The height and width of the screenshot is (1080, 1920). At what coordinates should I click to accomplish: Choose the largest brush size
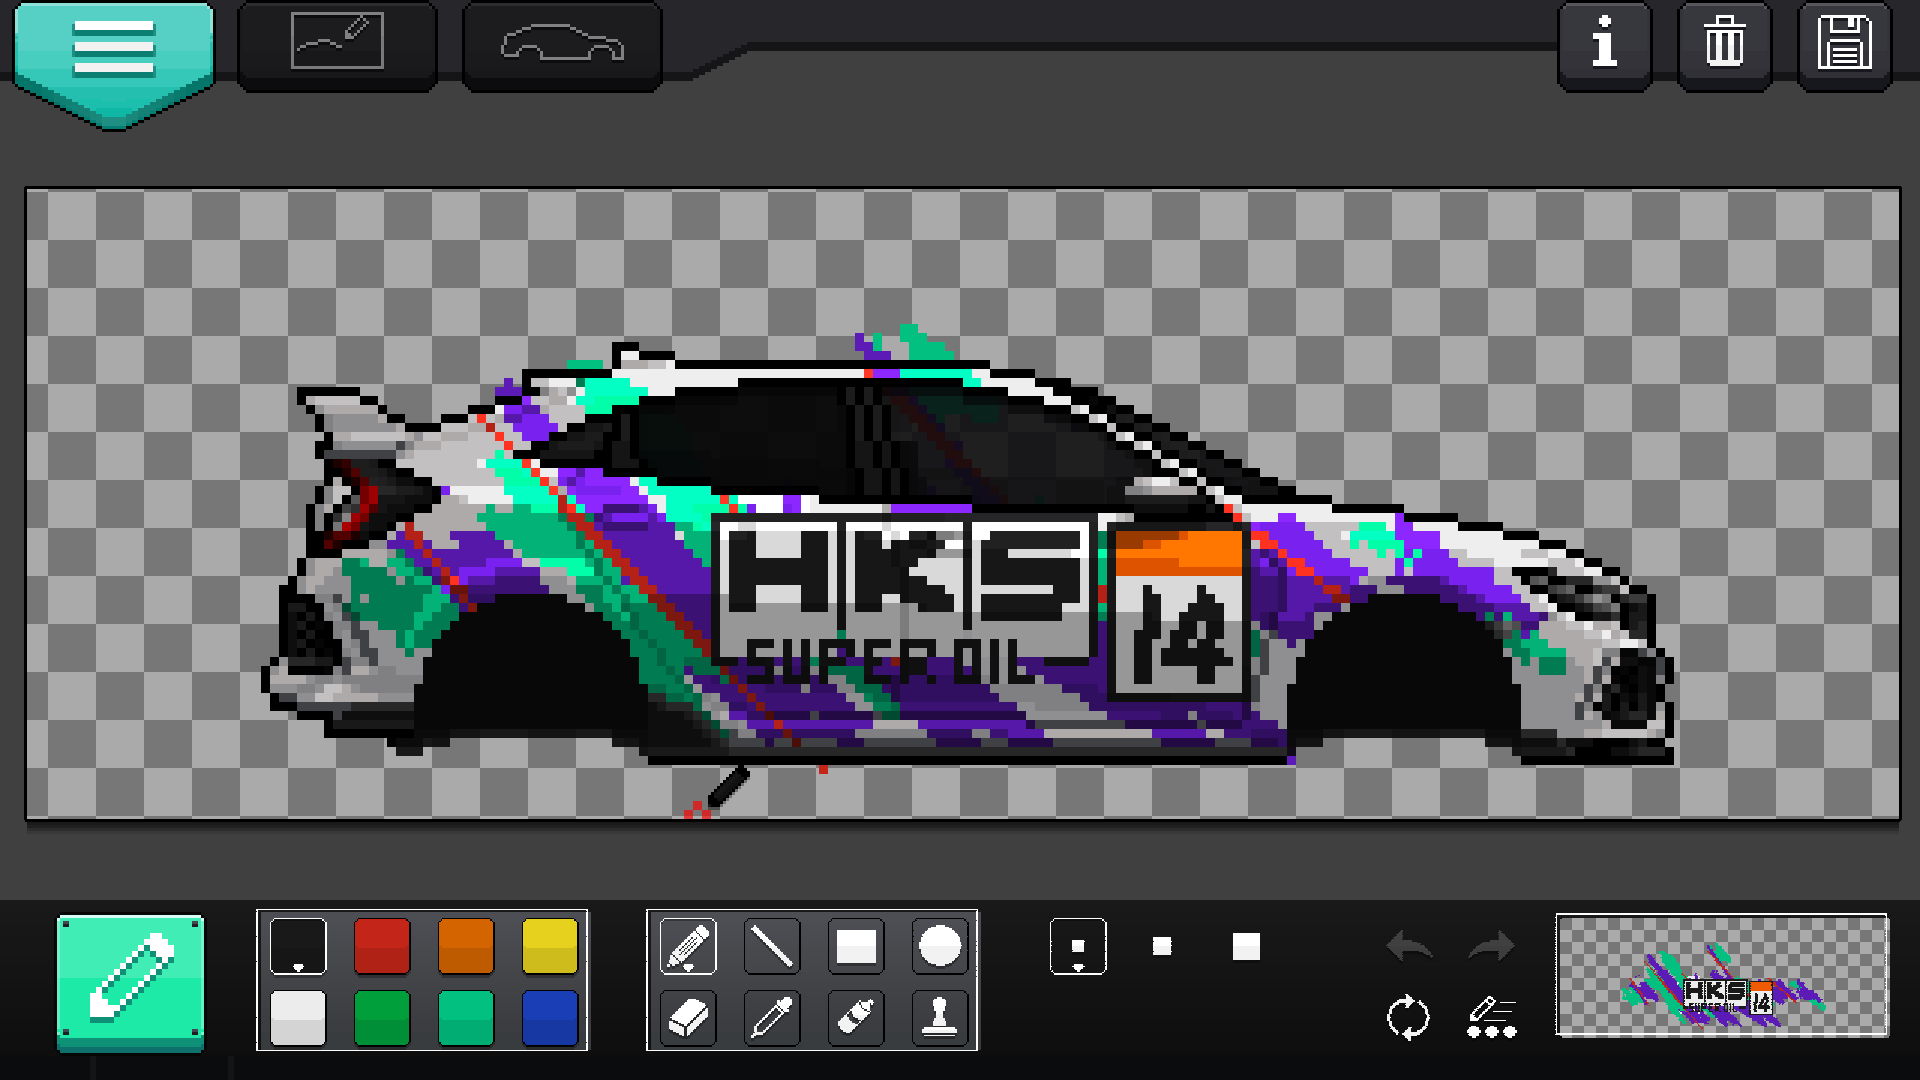(1246, 946)
